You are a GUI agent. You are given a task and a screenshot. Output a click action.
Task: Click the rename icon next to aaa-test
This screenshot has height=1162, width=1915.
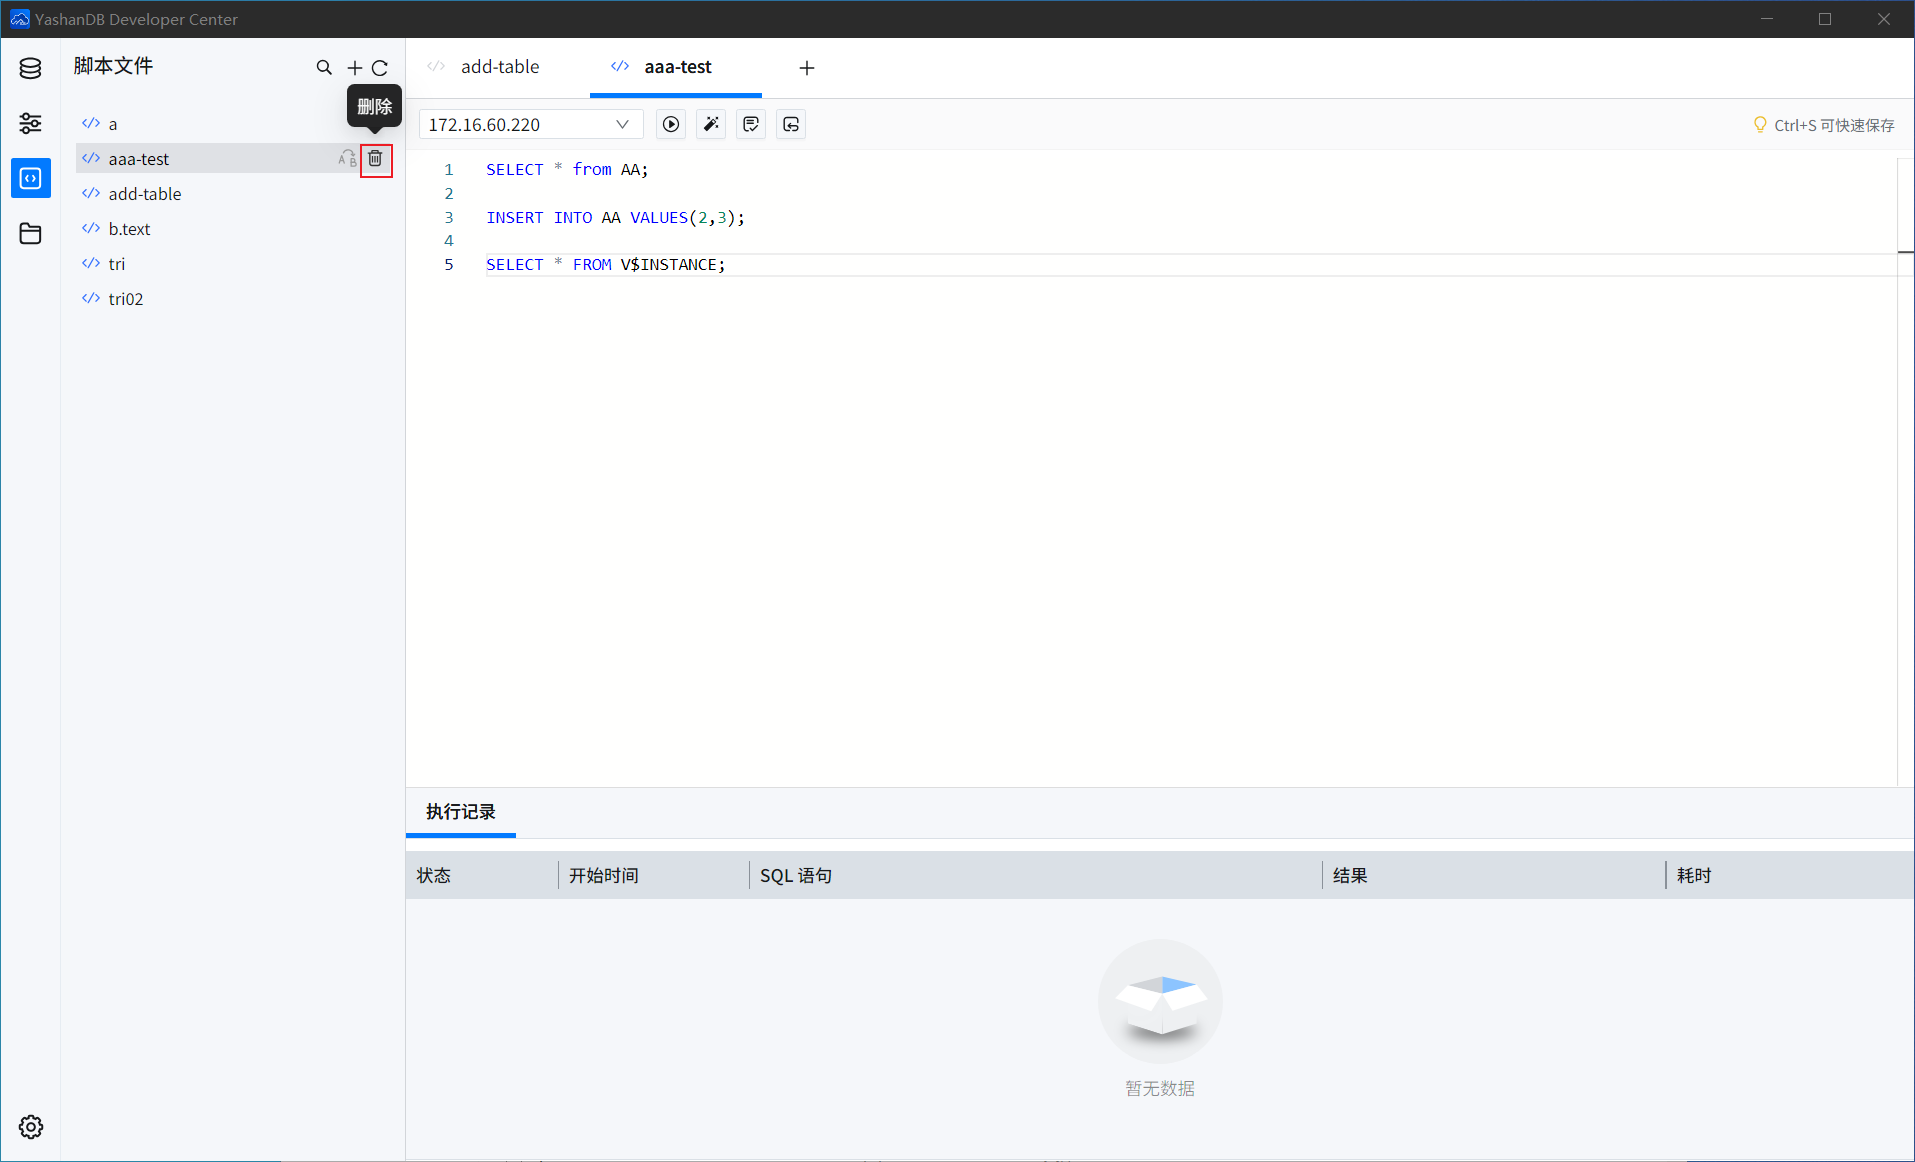point(346,158)
